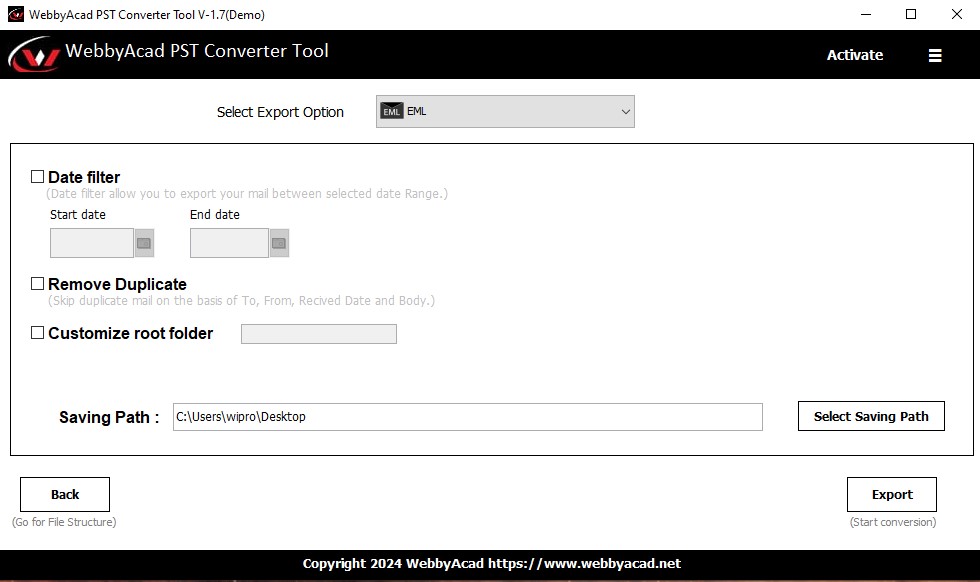This screenshot has width=980, height=582.
Task: Open the Start date calendar picker
Action: (x=144, y=243)
